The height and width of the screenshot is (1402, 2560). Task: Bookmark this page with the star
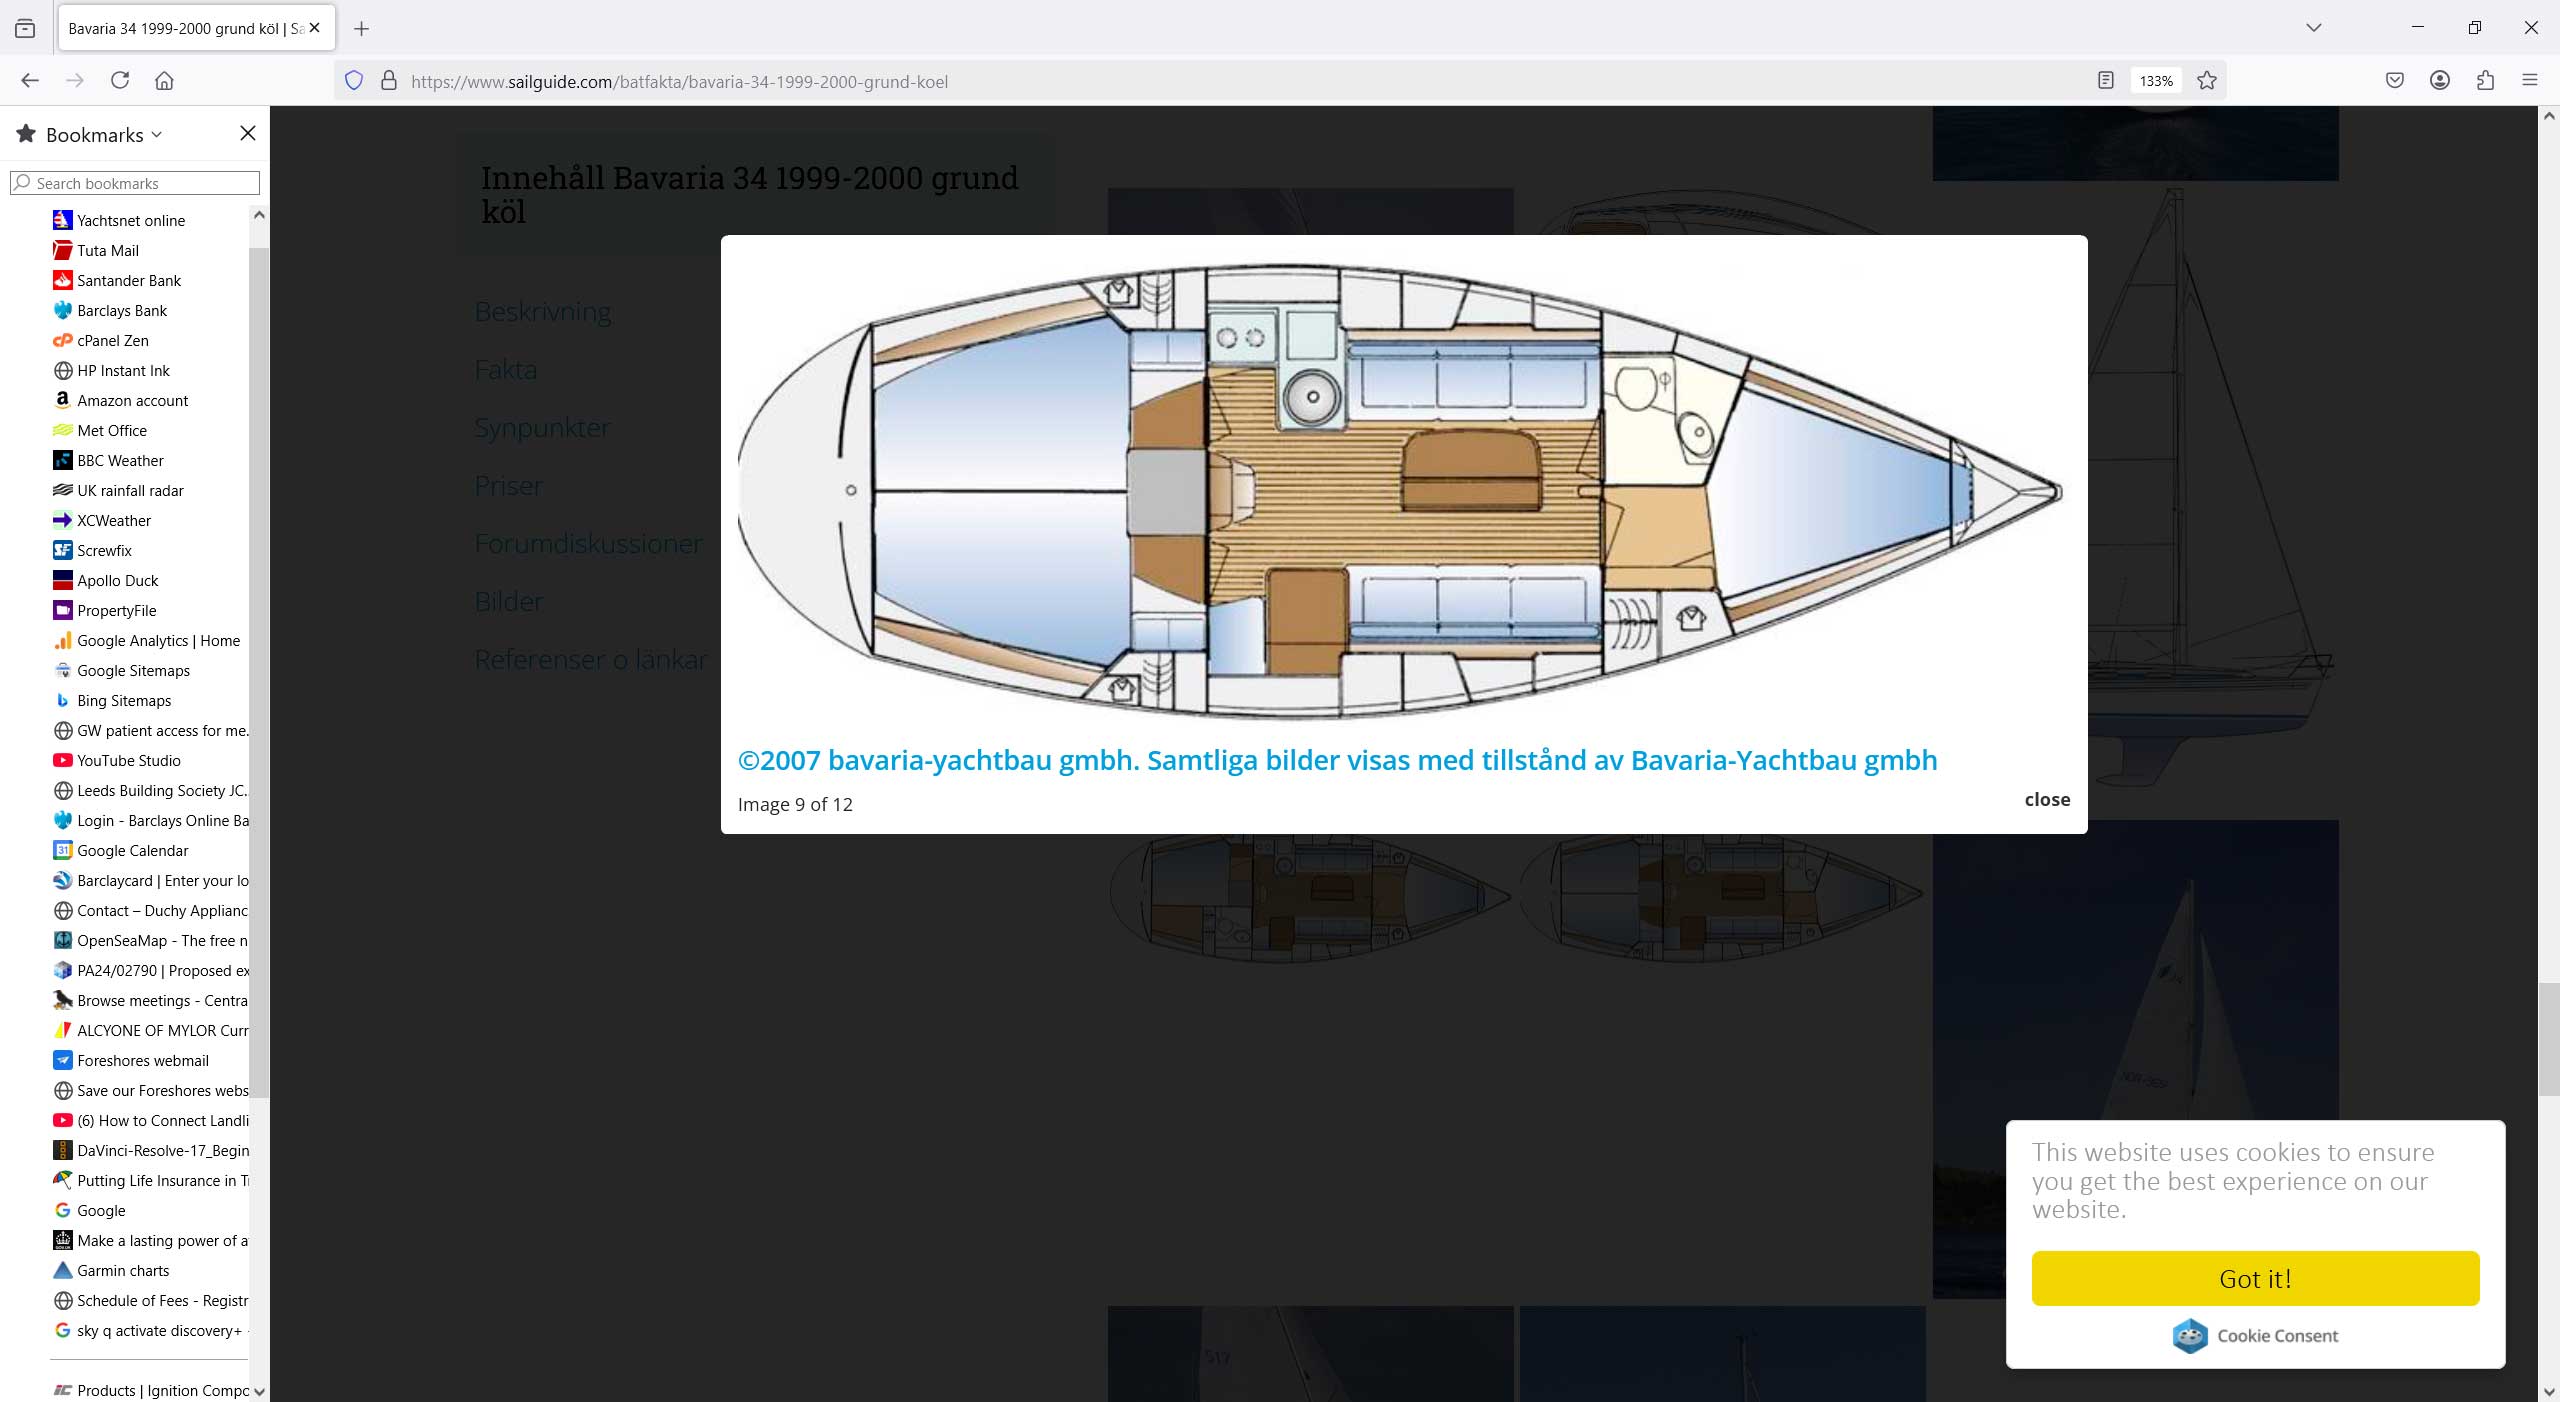(x=2207, y=81)
